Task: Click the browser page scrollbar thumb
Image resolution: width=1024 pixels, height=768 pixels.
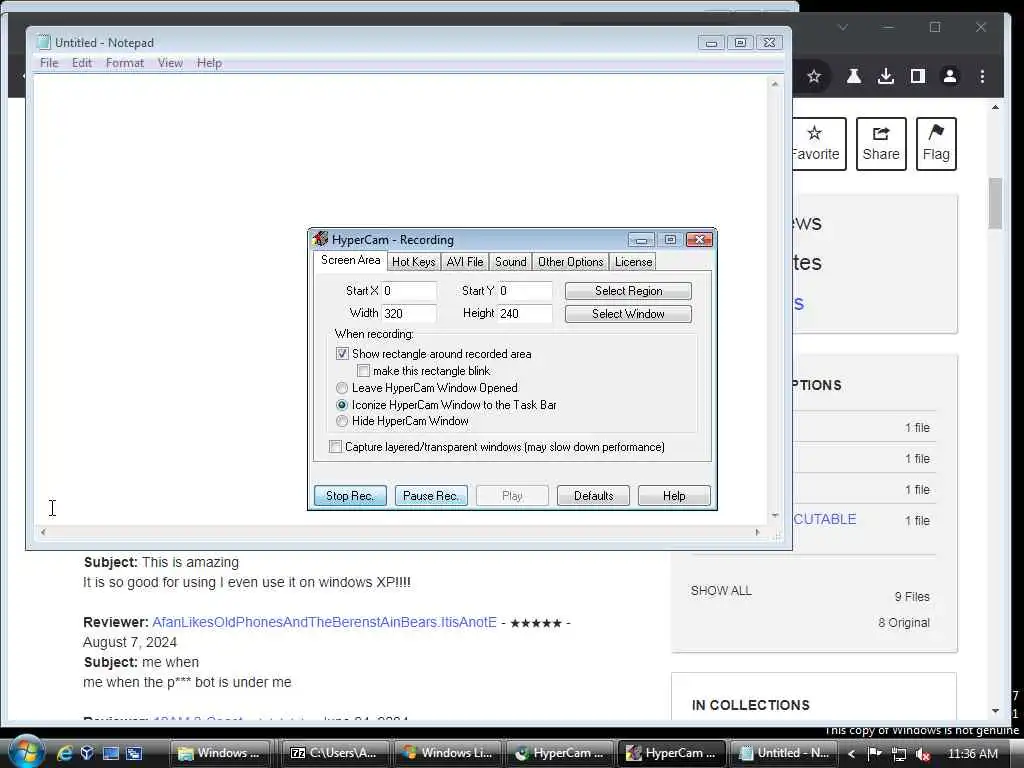Action: 995,203
